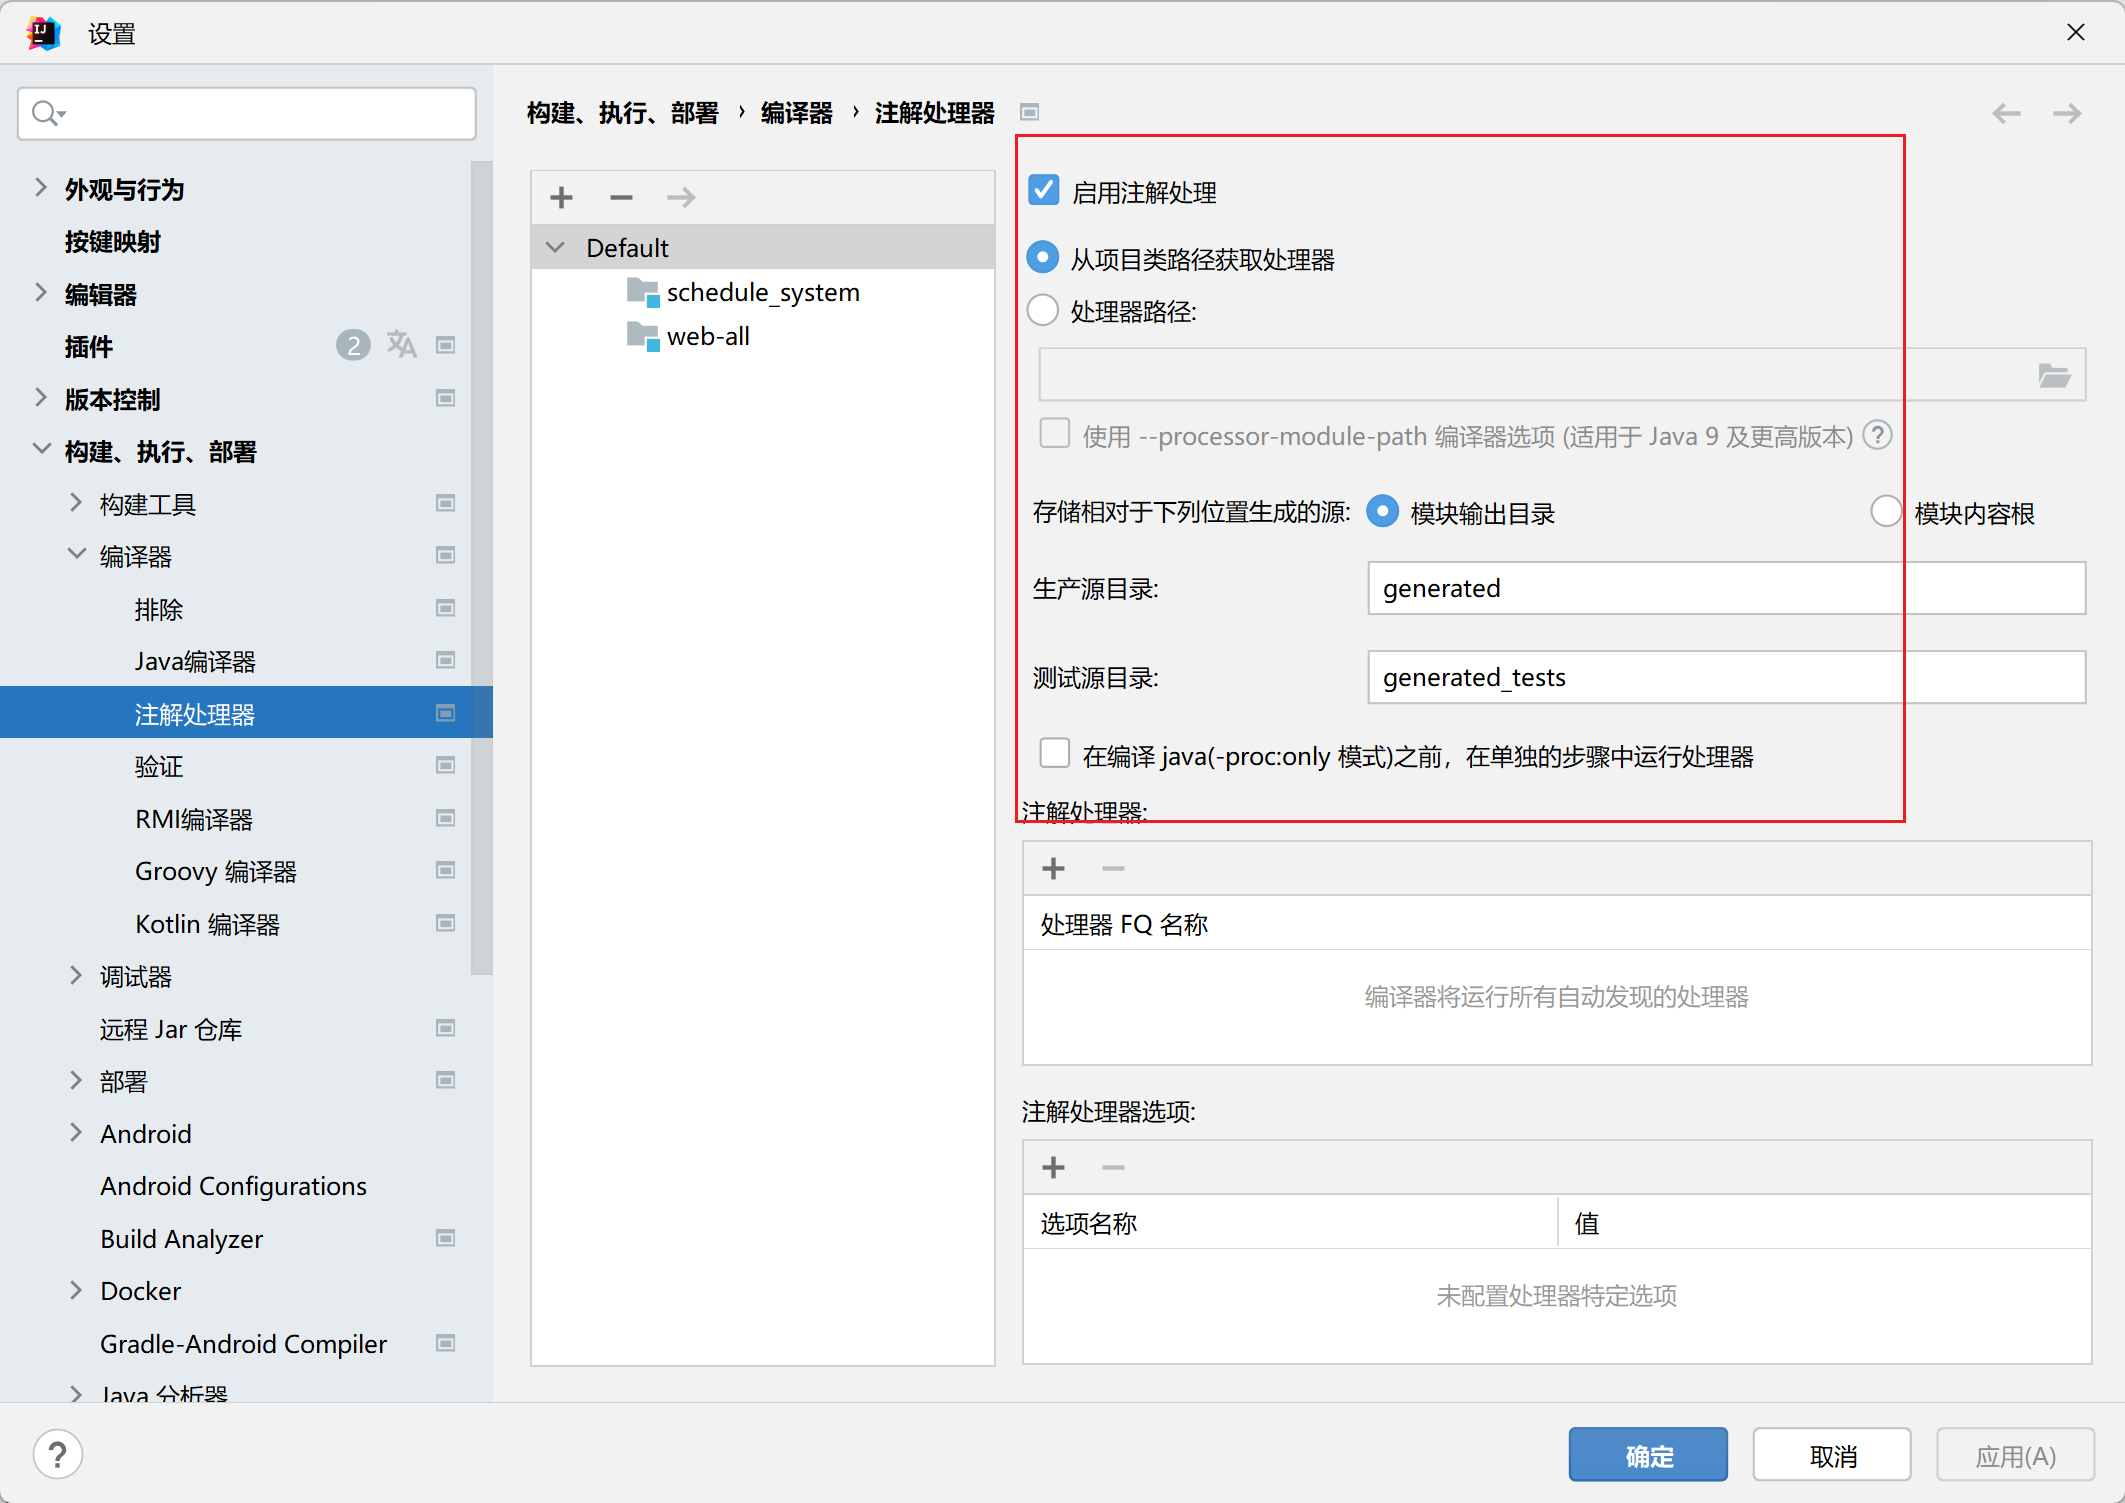
Task: Expand 构建工具 node
Action: tap(76, 502)
